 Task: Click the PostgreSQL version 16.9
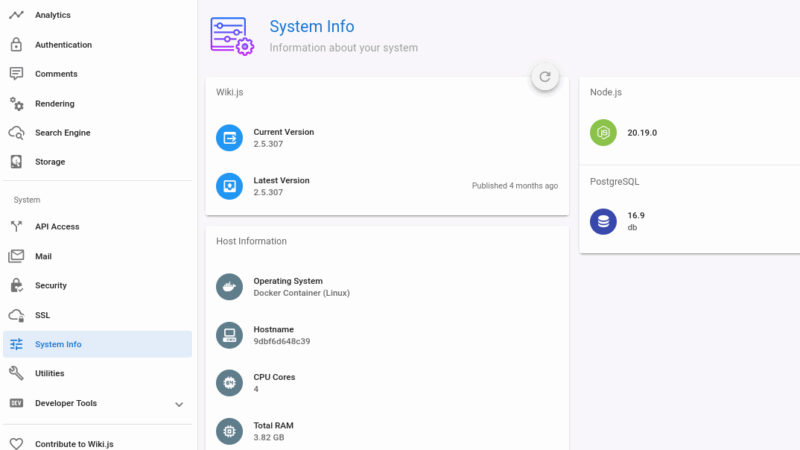(636, 215)
